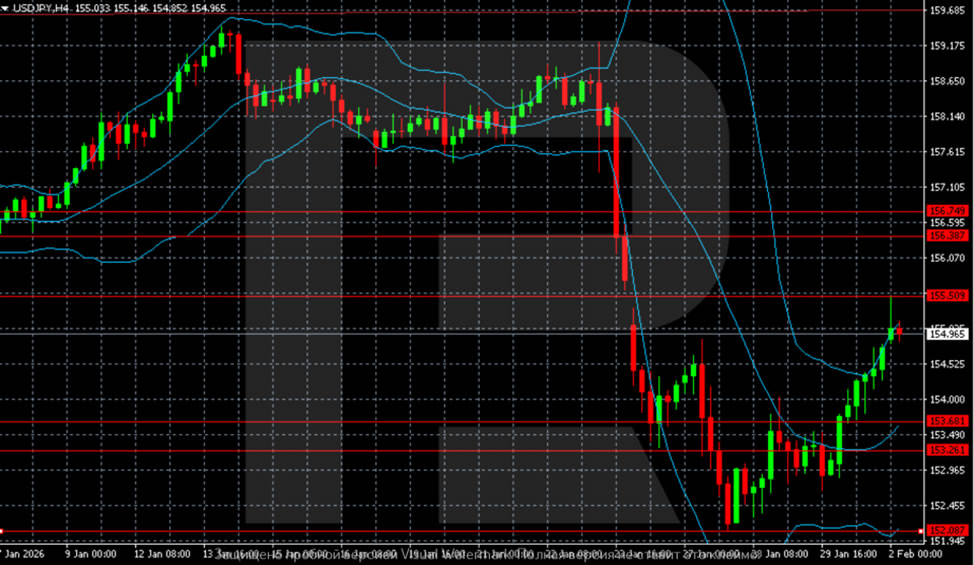
Task: Select right handle of the 152.087 horizontal line
Action: click(x=921, y=531)
